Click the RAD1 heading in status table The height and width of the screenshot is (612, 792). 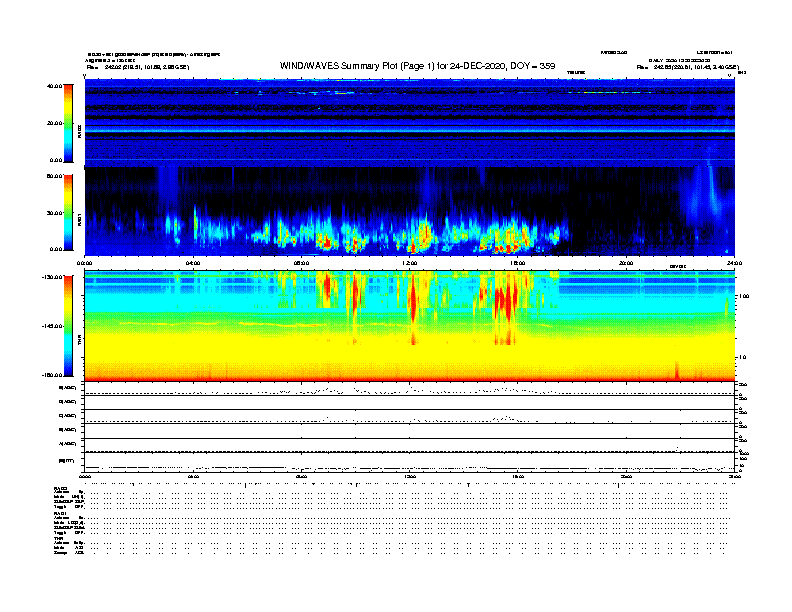[x=60, y=513]
